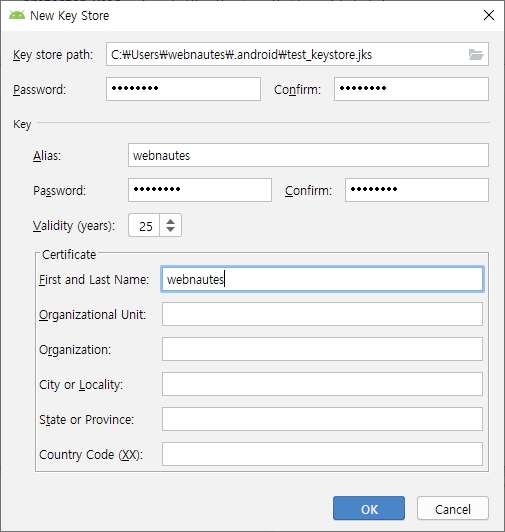Decrease validity years with the down arrow
The width and height of the screenshot is (505, 532).
point(170,230)
